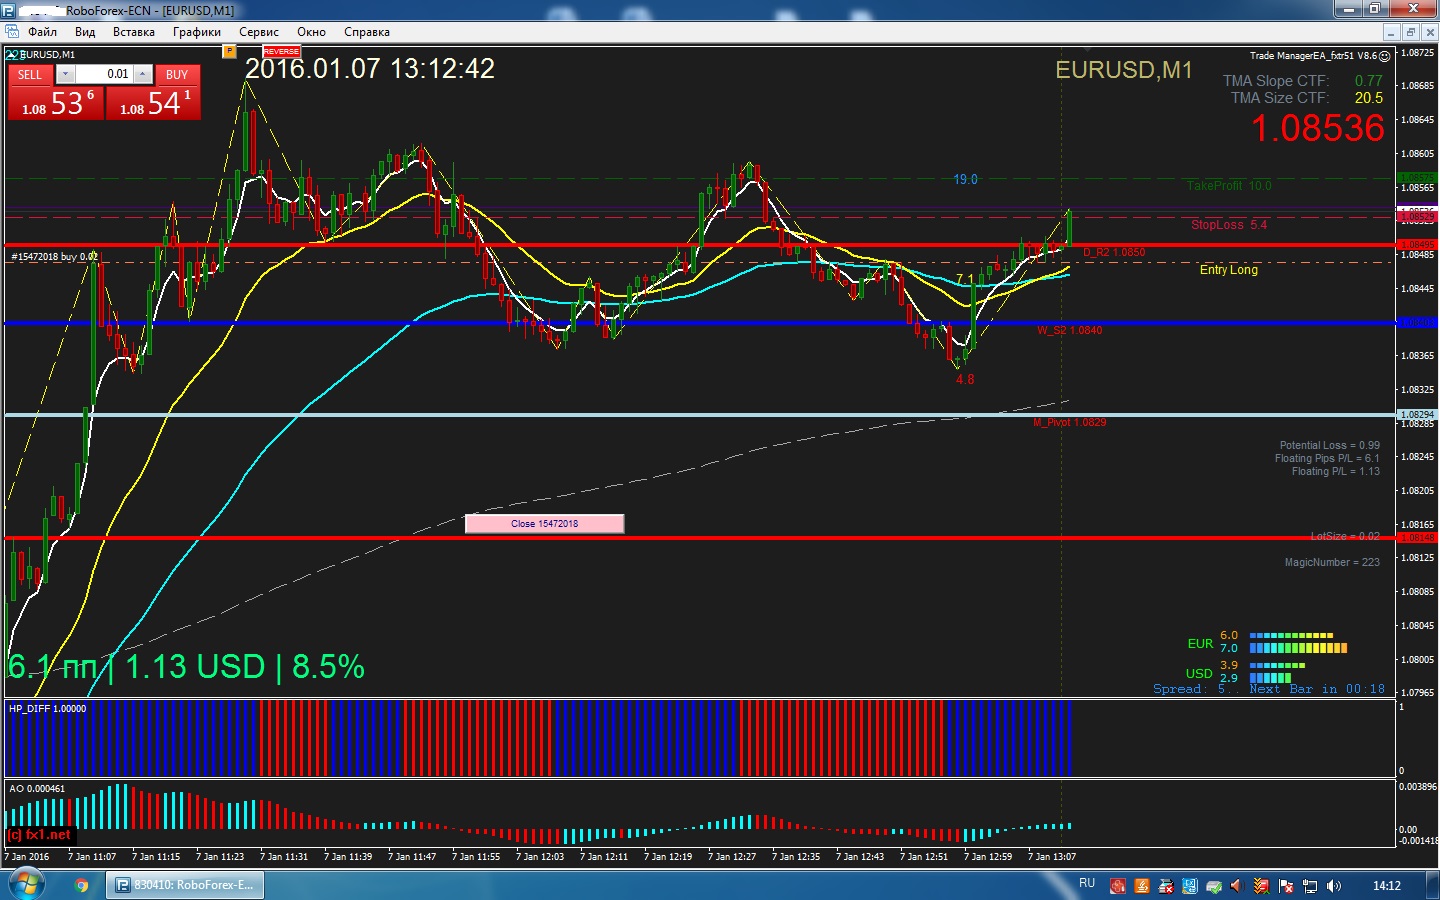Minimize the inner chart window
The height and width of the screenshot is (900, 1440).
pos(1394,32)
